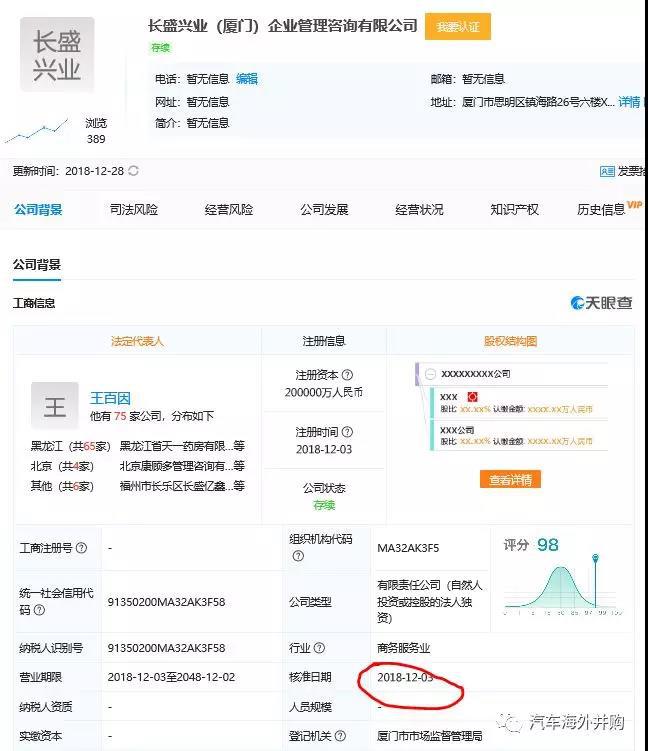Click the 黑龙江省天一药房有限...等 company link
The image size is (648, 751).
point(182,446)
